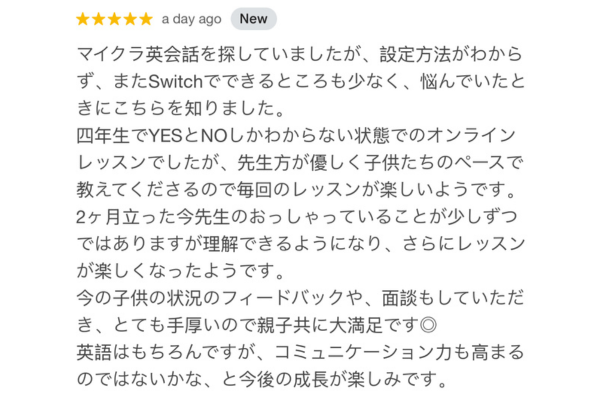Select the fourth gold rating star
The height and width of the screenshot is (400, 600).
pyautogui.click(x=130, y=19)
